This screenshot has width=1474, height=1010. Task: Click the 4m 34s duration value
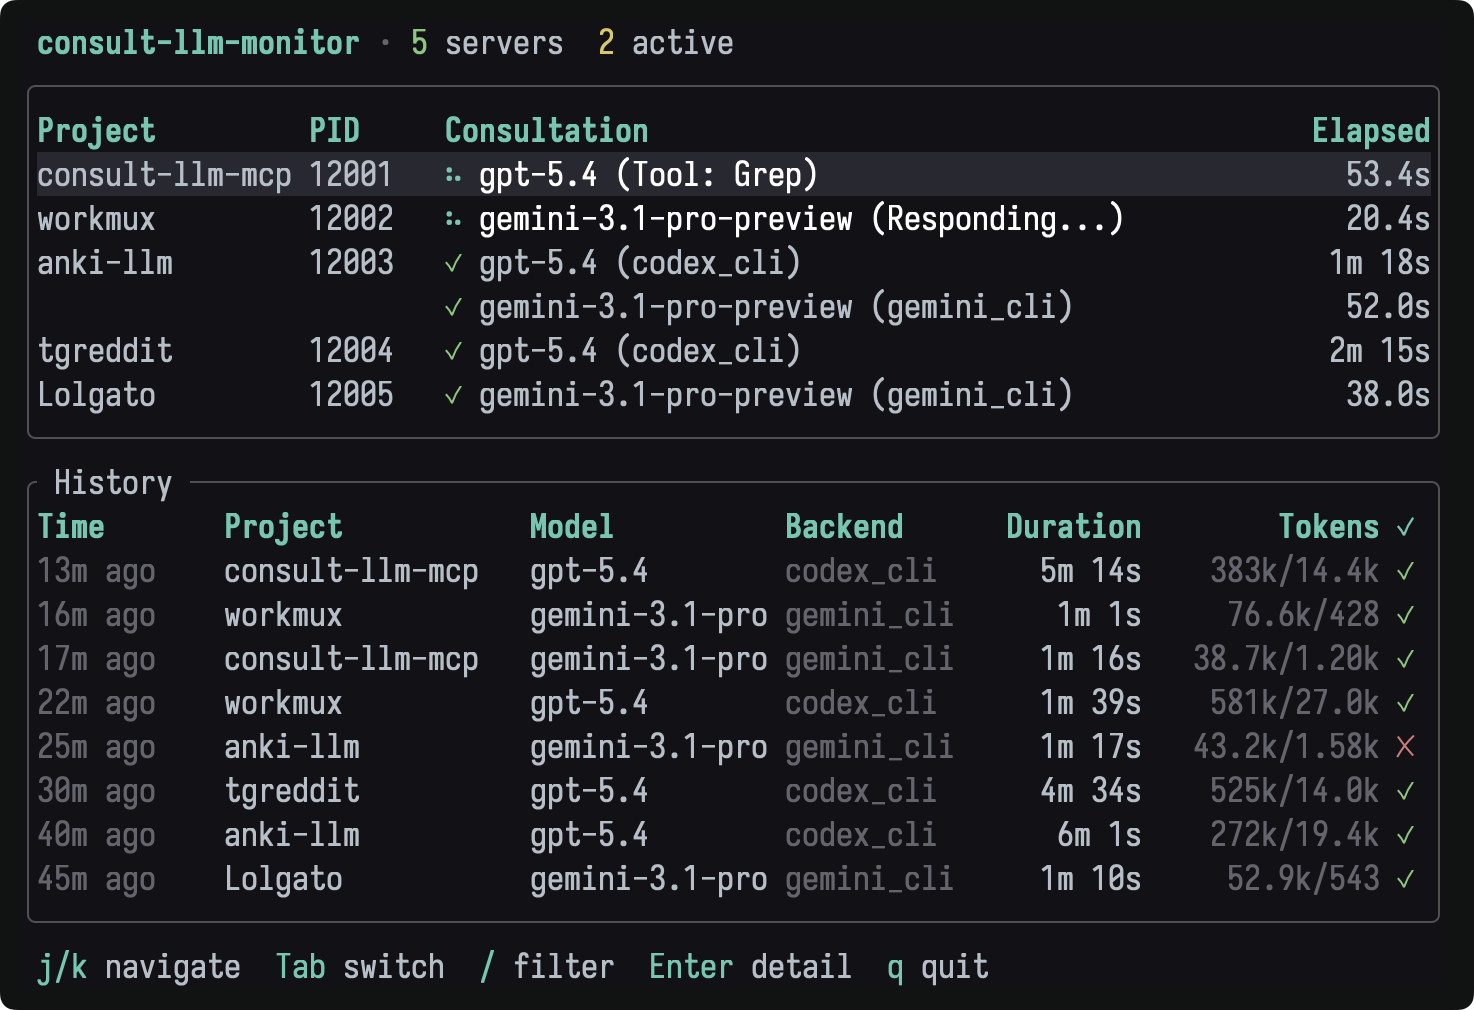1090,791
